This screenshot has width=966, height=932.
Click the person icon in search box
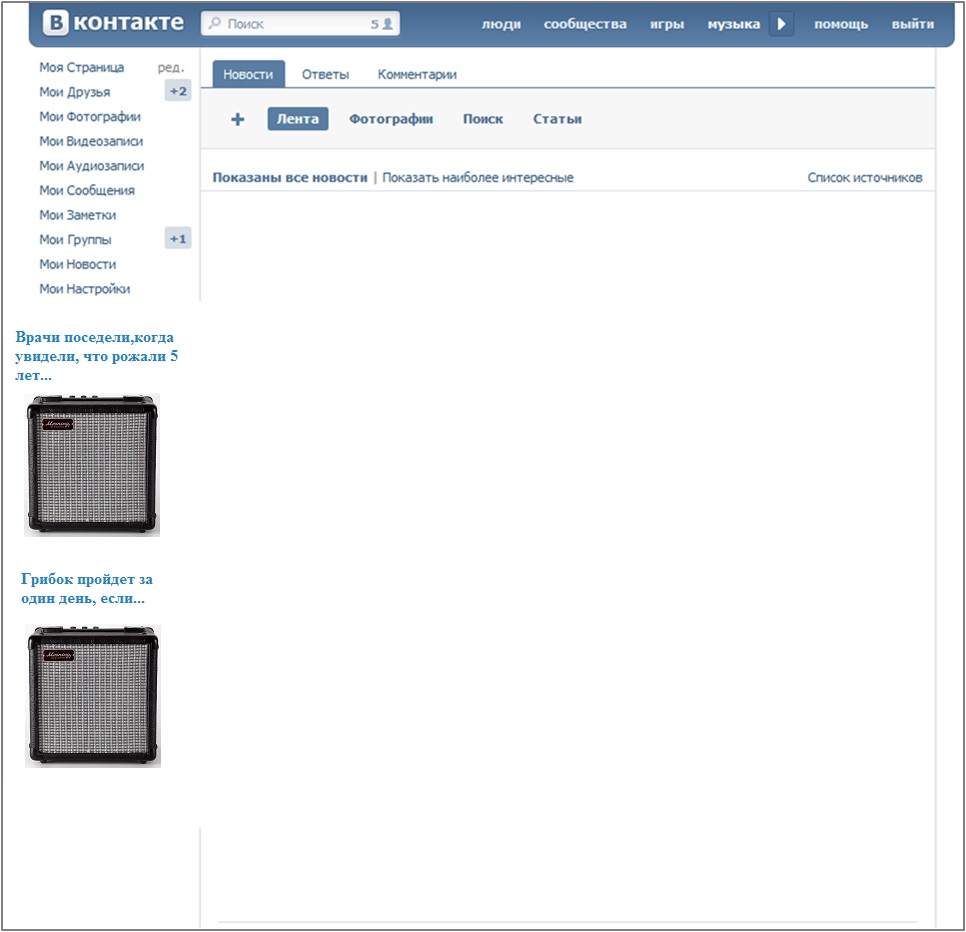(388, 24)
